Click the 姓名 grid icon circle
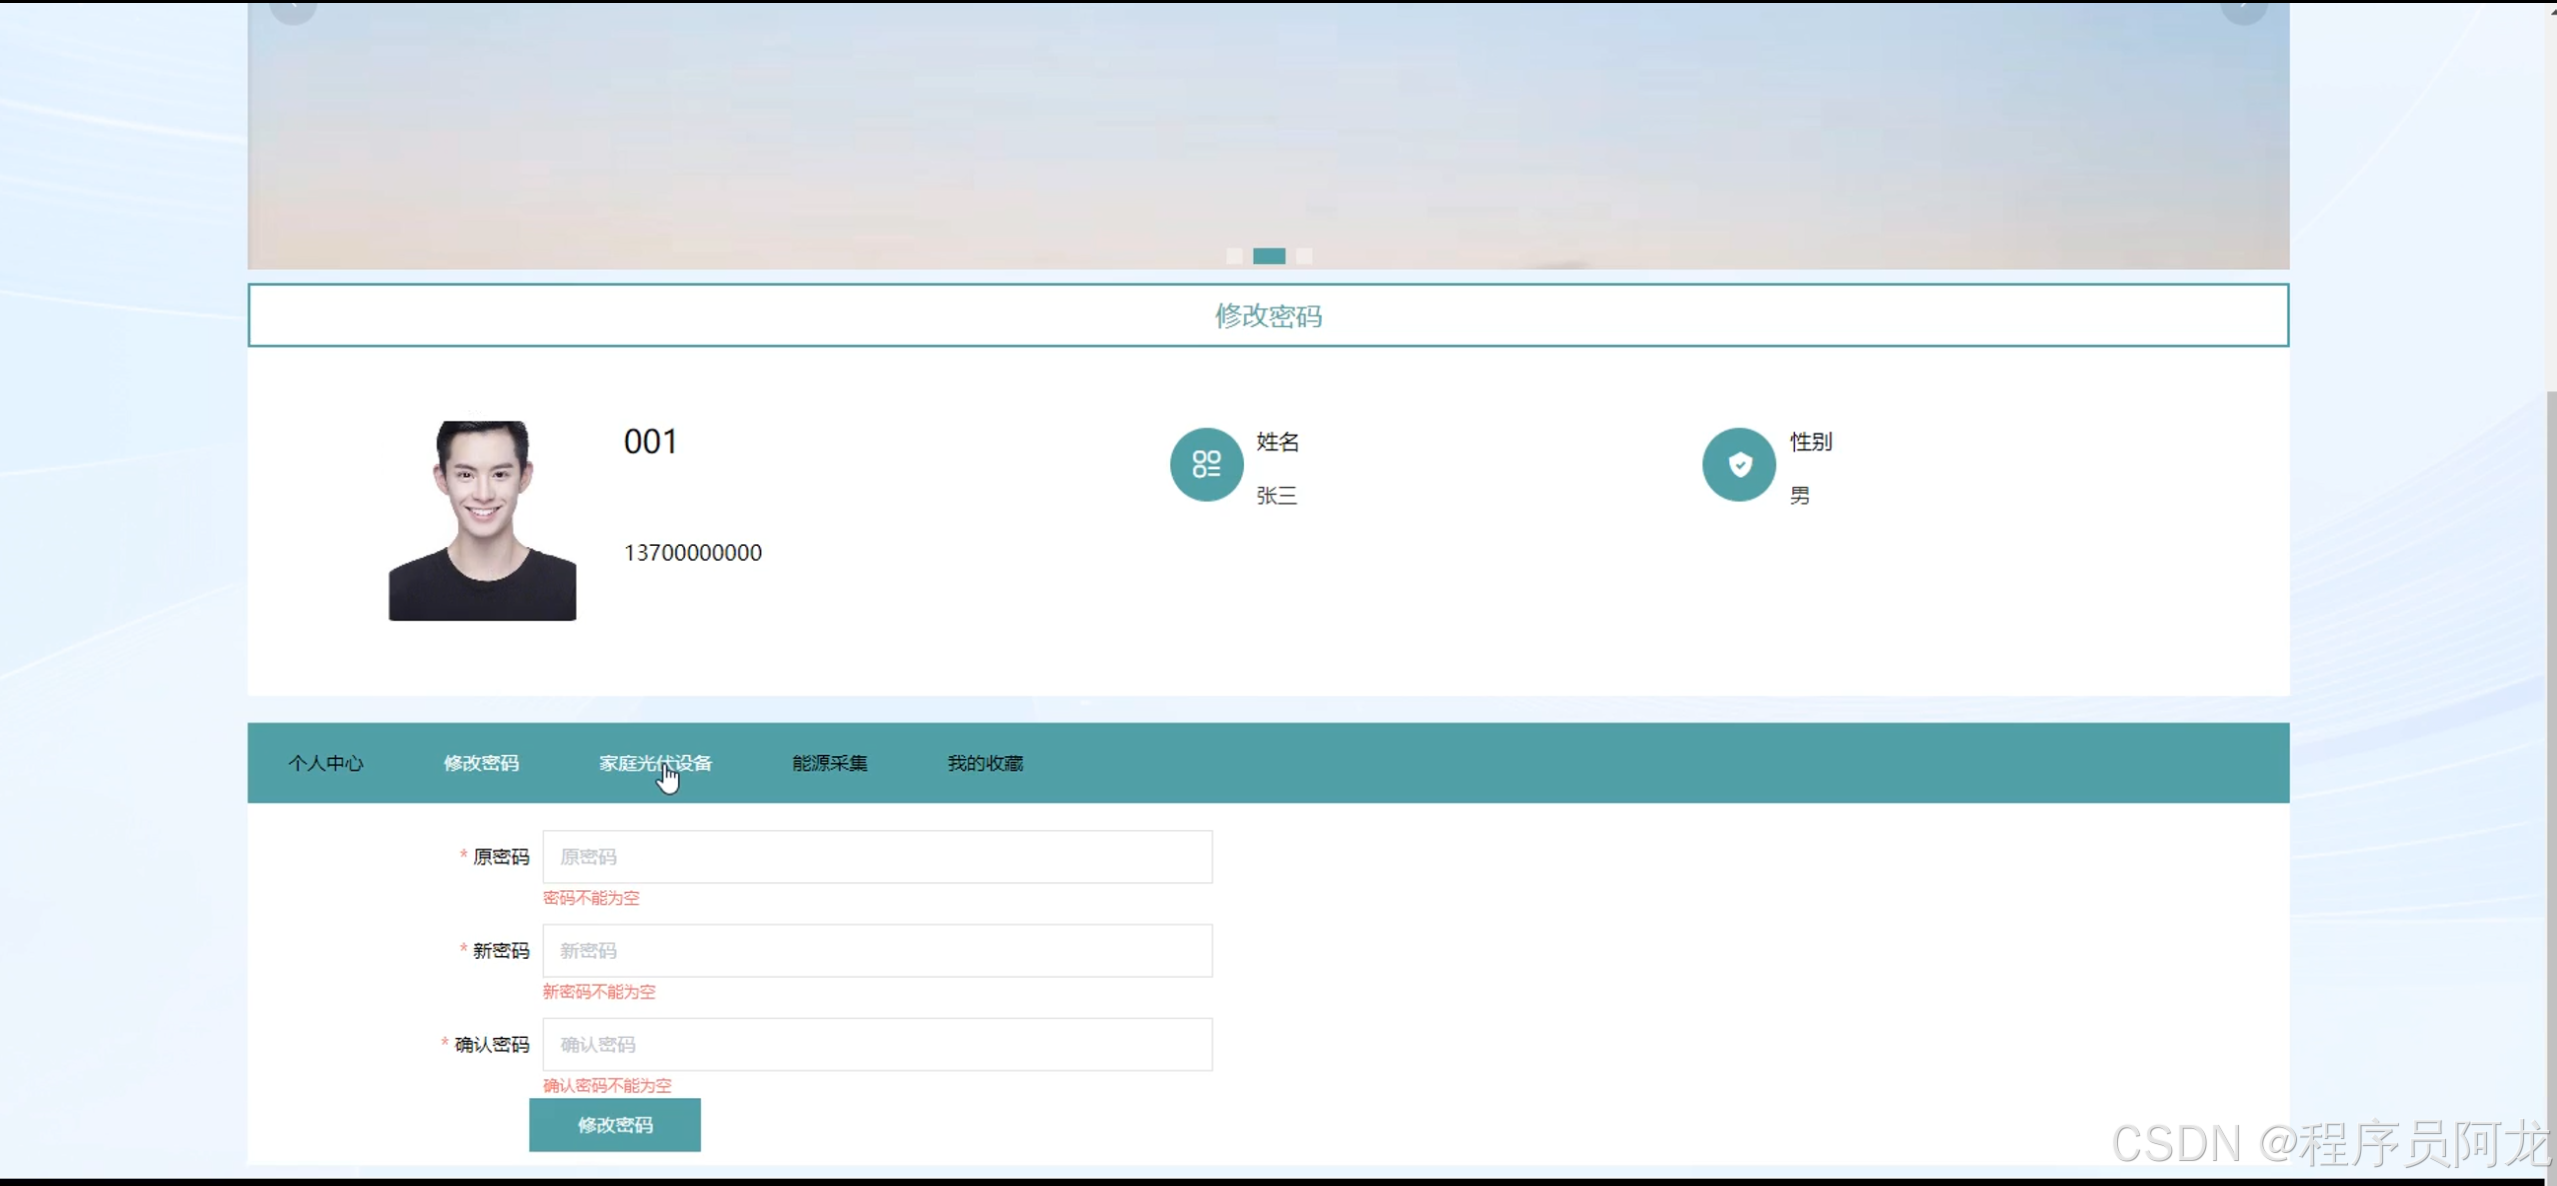Screen dimensions: 2557x1186 (x=1206, y=464)
